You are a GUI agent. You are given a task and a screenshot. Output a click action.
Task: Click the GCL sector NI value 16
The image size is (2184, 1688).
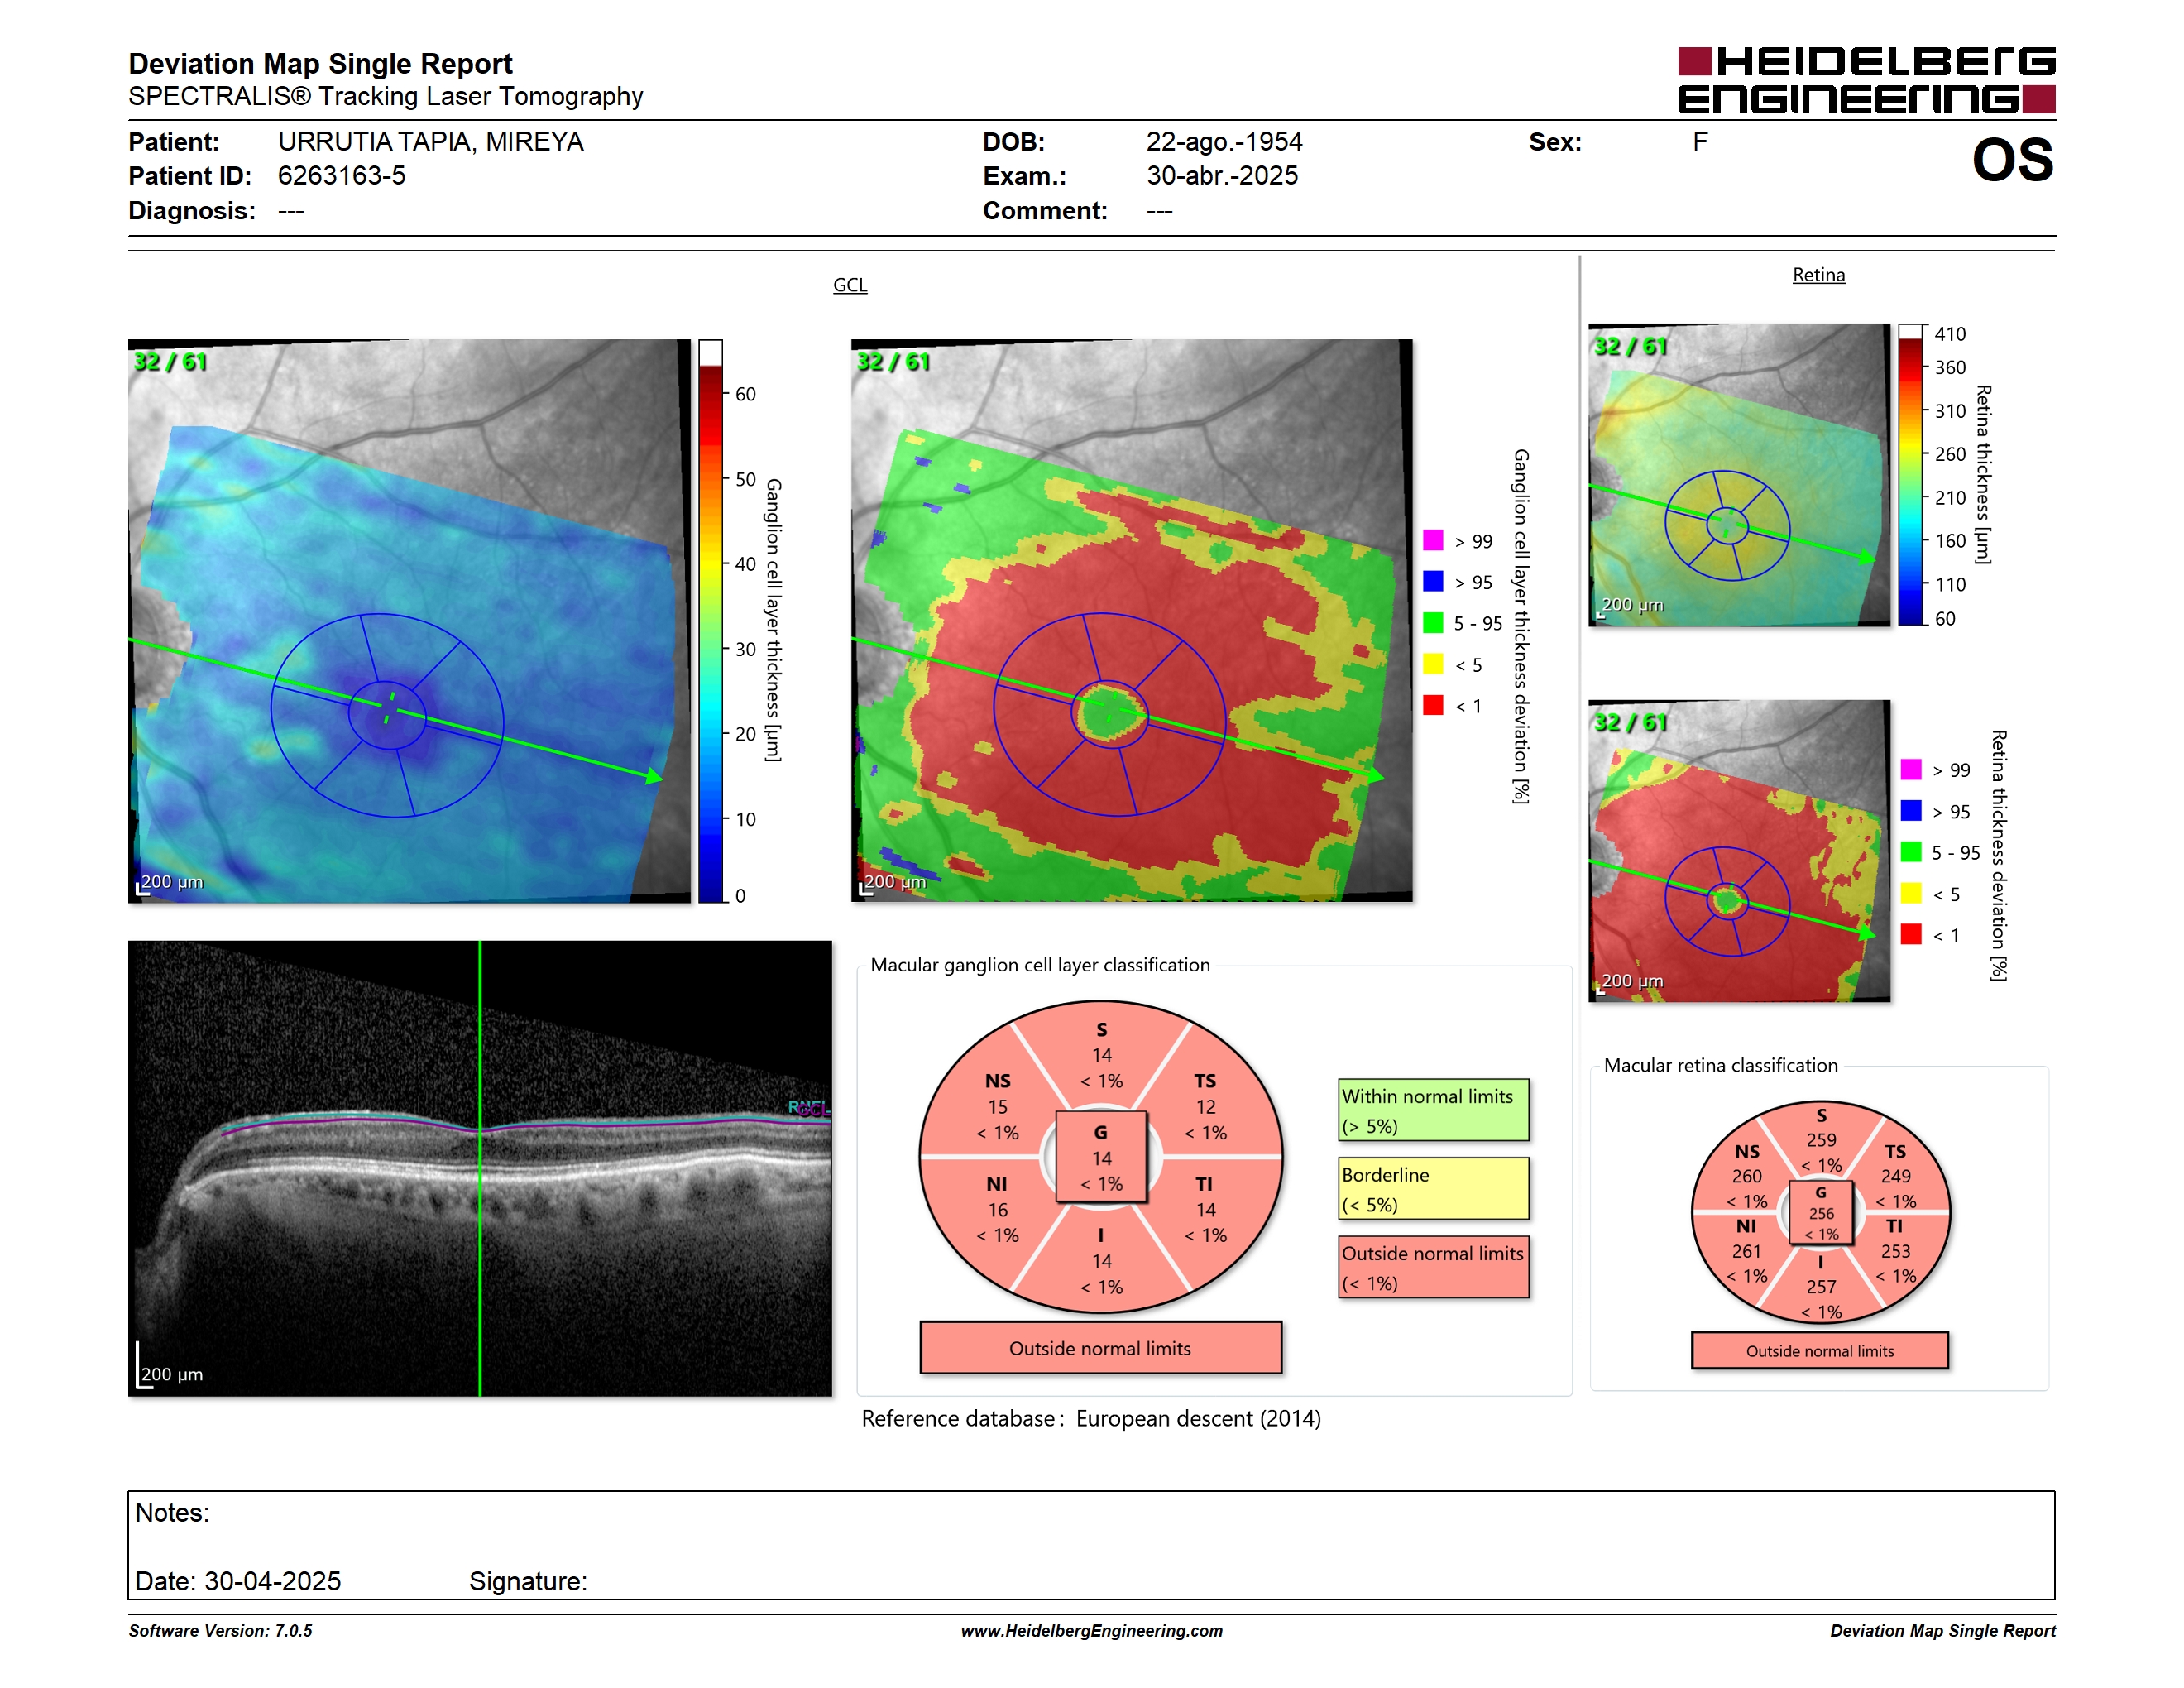997,1210
